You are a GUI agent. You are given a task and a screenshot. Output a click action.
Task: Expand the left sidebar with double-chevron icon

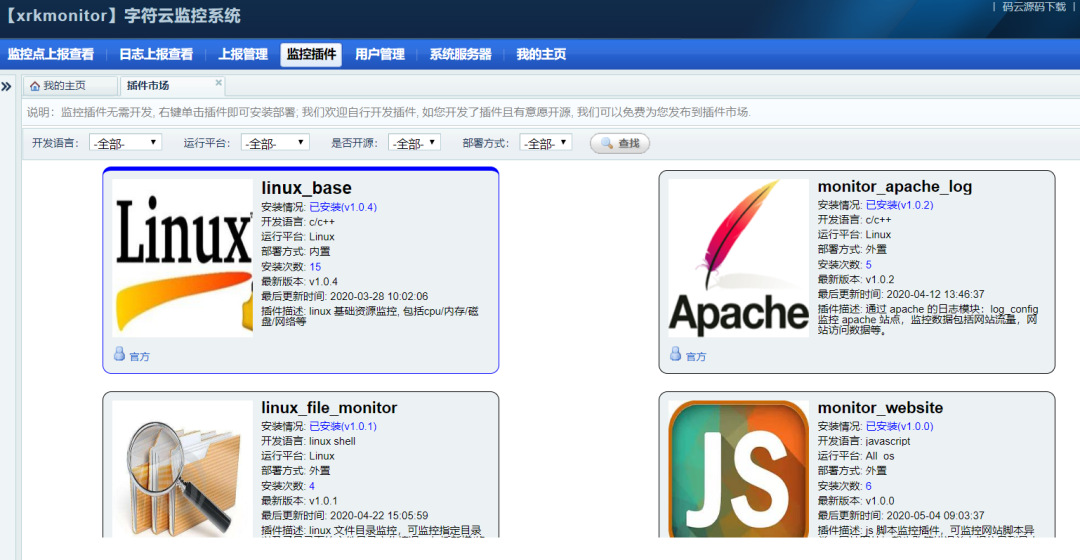[7, 86]
